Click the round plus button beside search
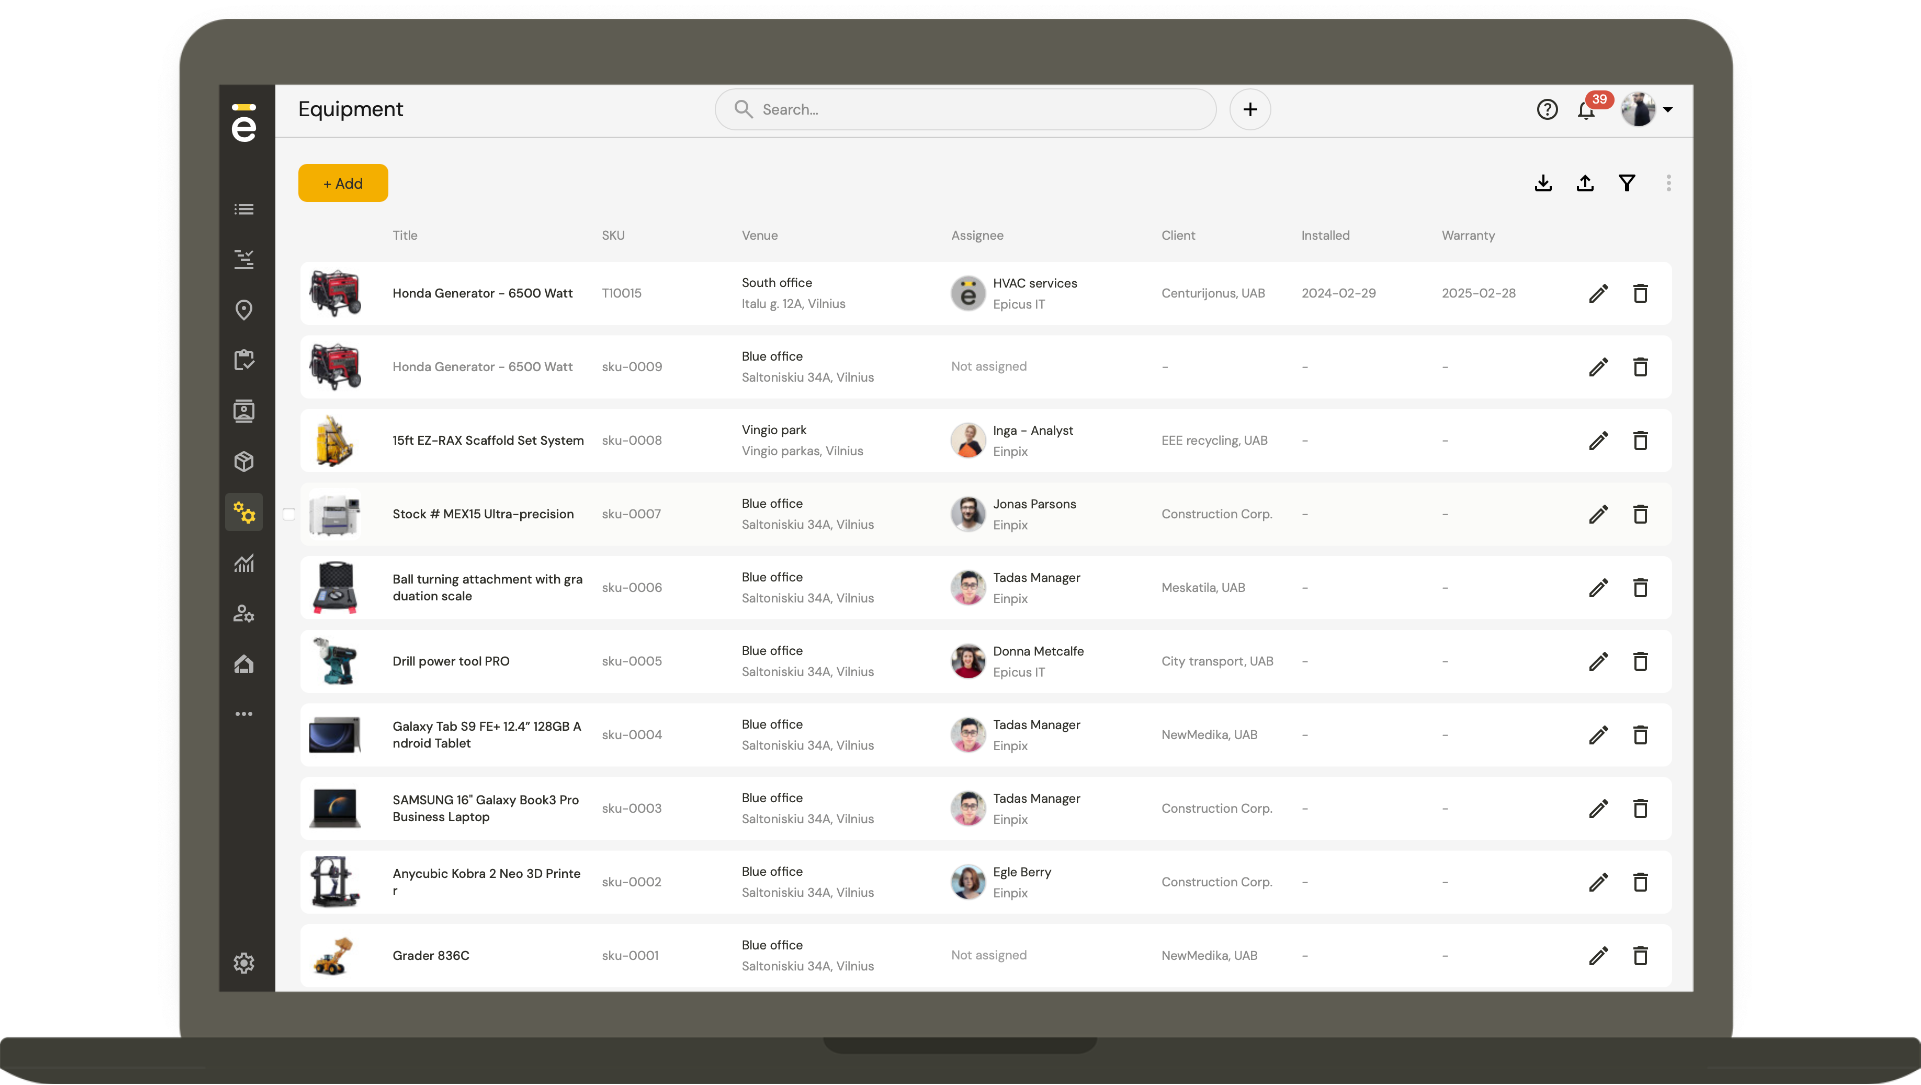 click(x=1250, y=110)
